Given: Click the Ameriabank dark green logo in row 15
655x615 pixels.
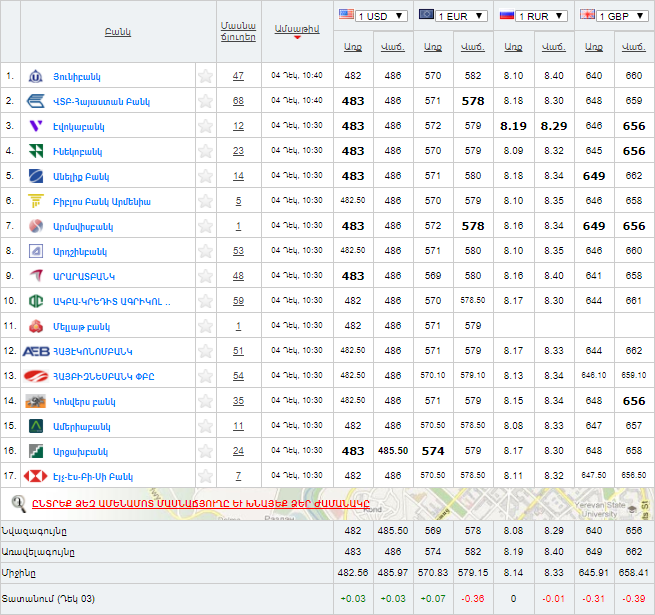Looking at the screenshot, I should click(x=36, y=426).
